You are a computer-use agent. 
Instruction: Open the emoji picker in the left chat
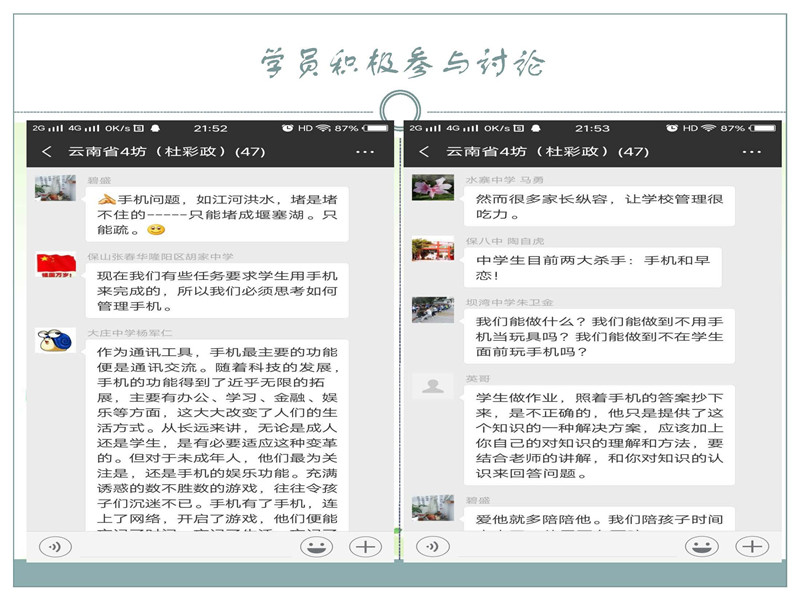[x=316, y=546]
